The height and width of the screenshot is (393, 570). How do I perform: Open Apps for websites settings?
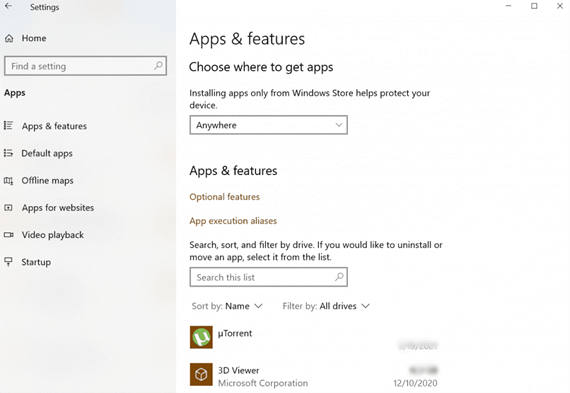58,208
